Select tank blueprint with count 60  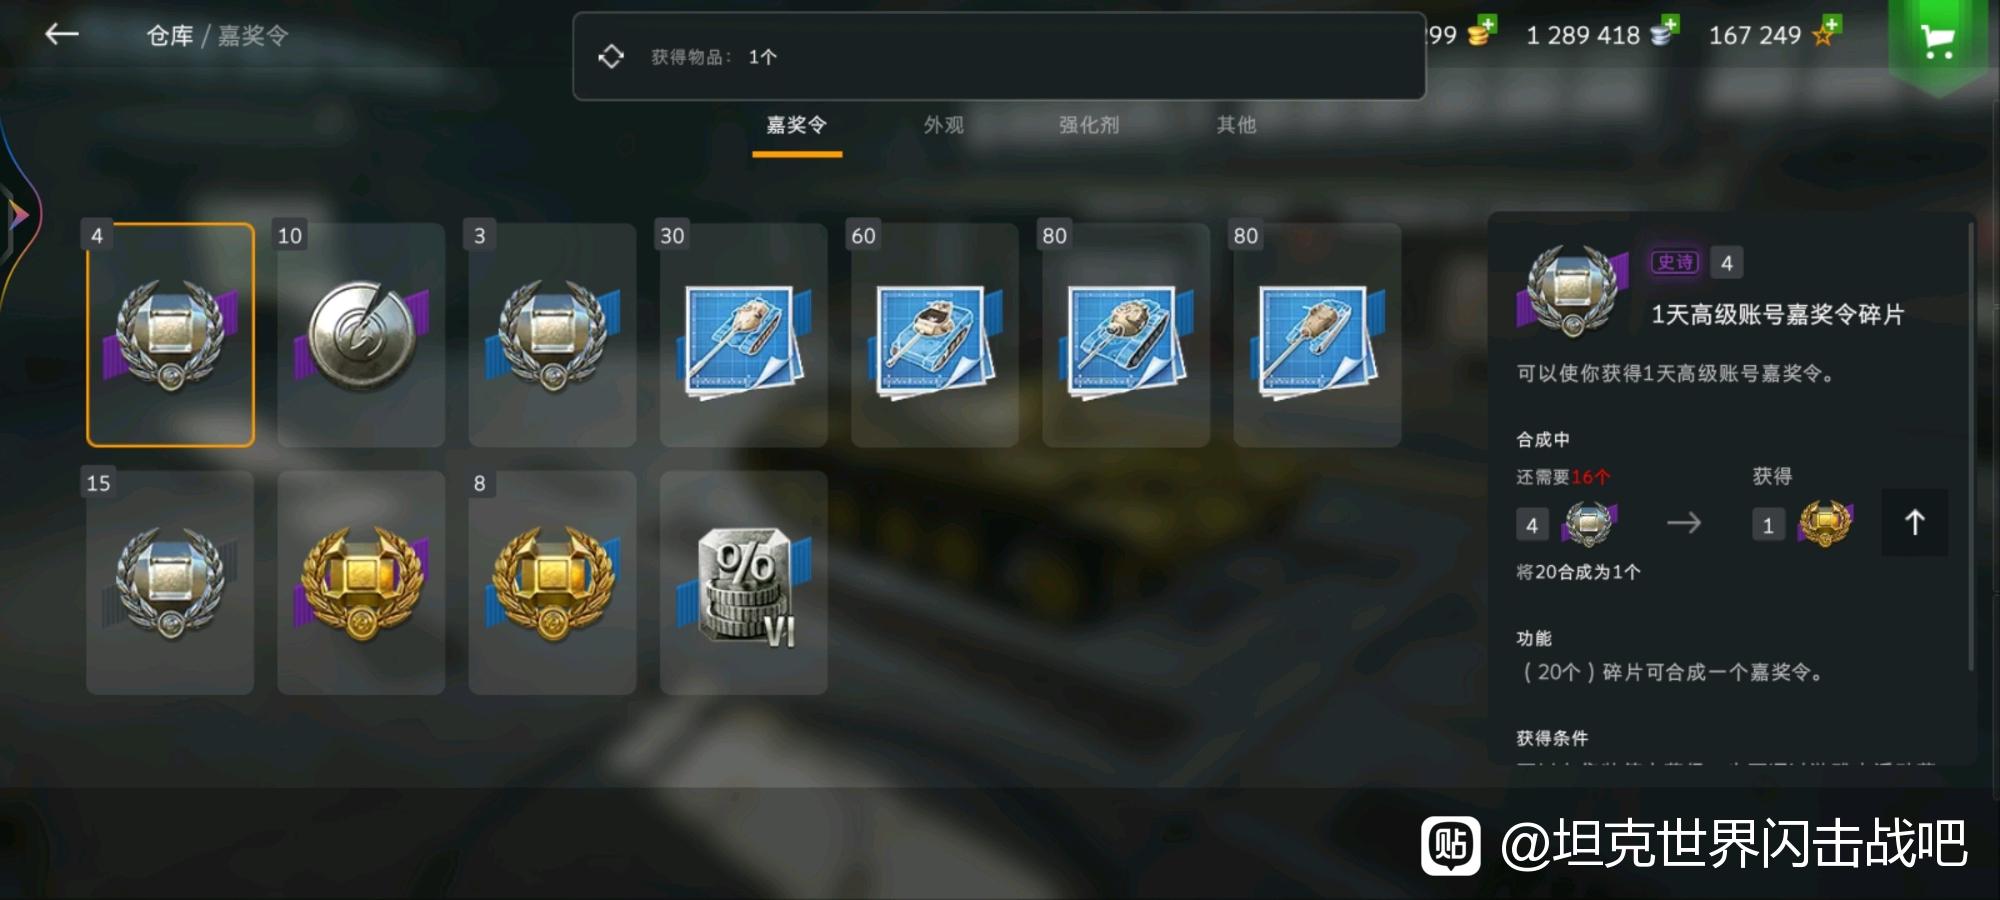pos(934,335)
